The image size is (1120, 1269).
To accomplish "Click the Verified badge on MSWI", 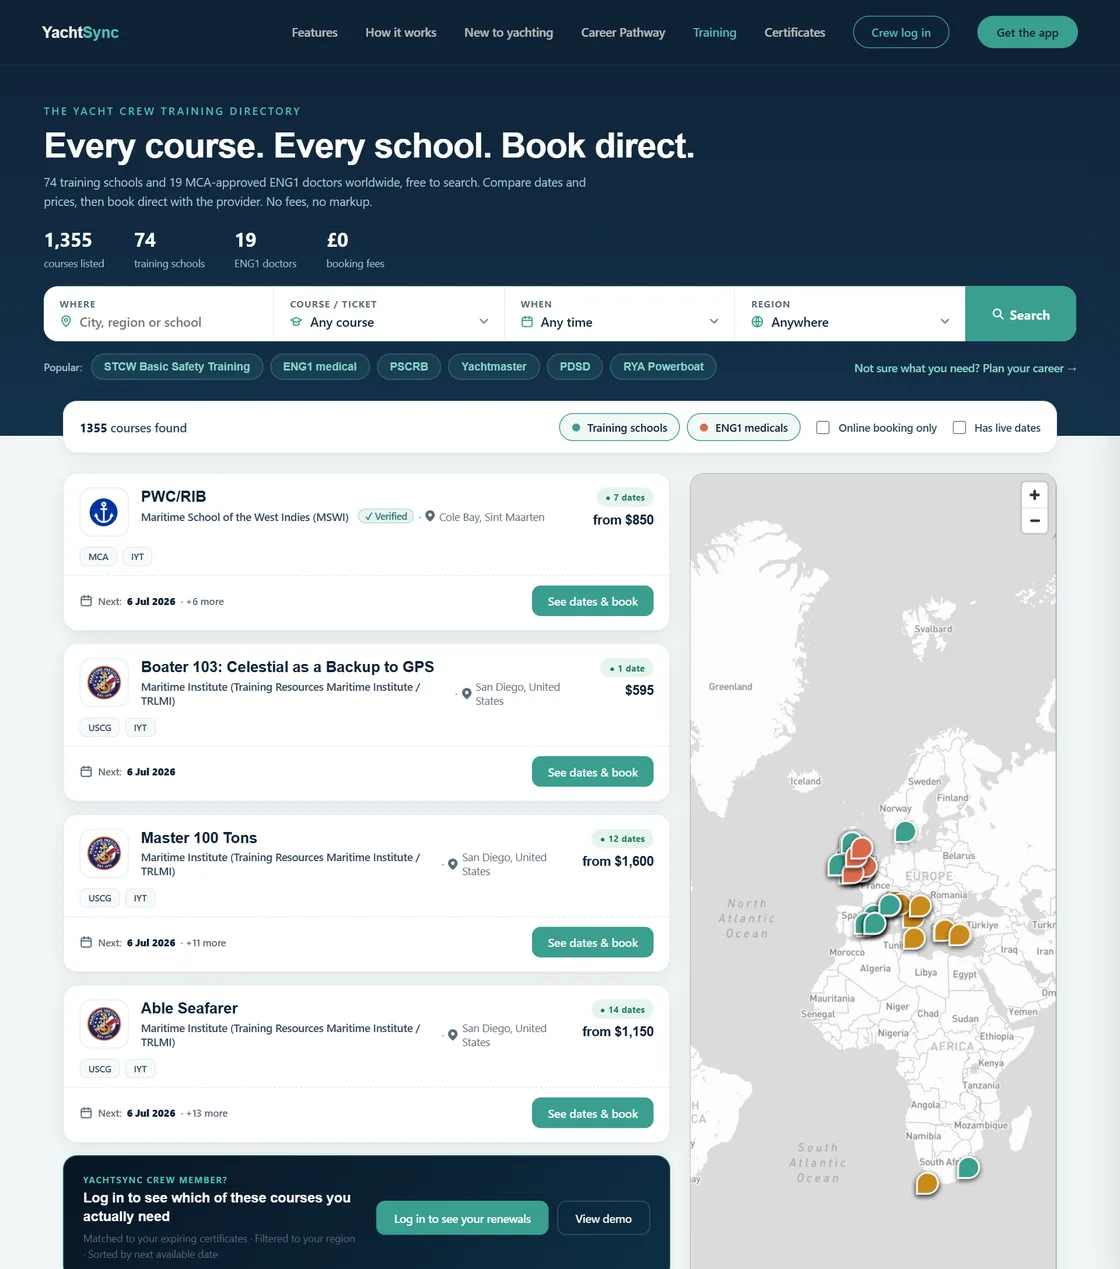I will click(386, 516).
